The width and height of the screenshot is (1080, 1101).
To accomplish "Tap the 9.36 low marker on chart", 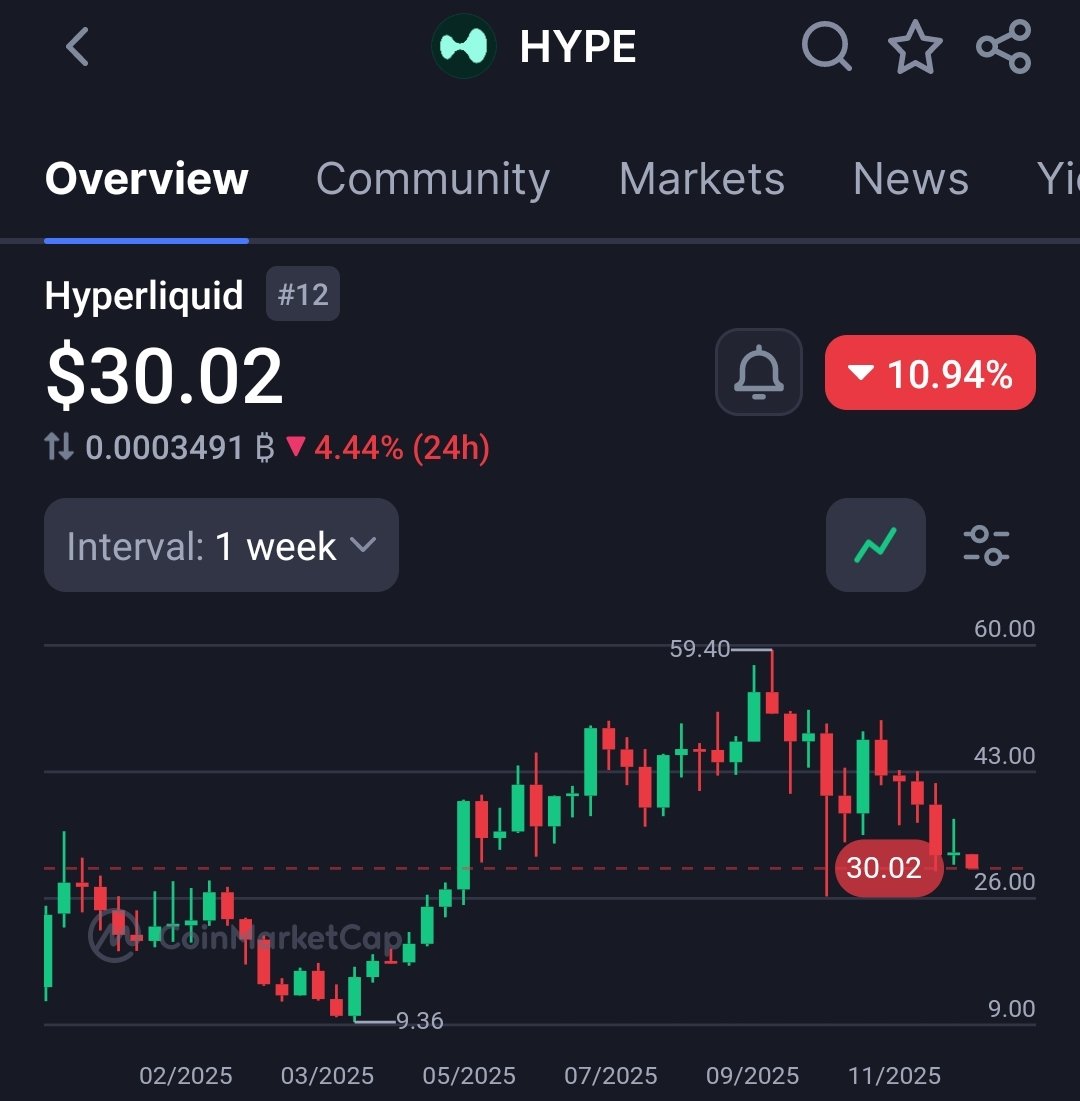I will pyautogui.click(x=419, y=1021).
